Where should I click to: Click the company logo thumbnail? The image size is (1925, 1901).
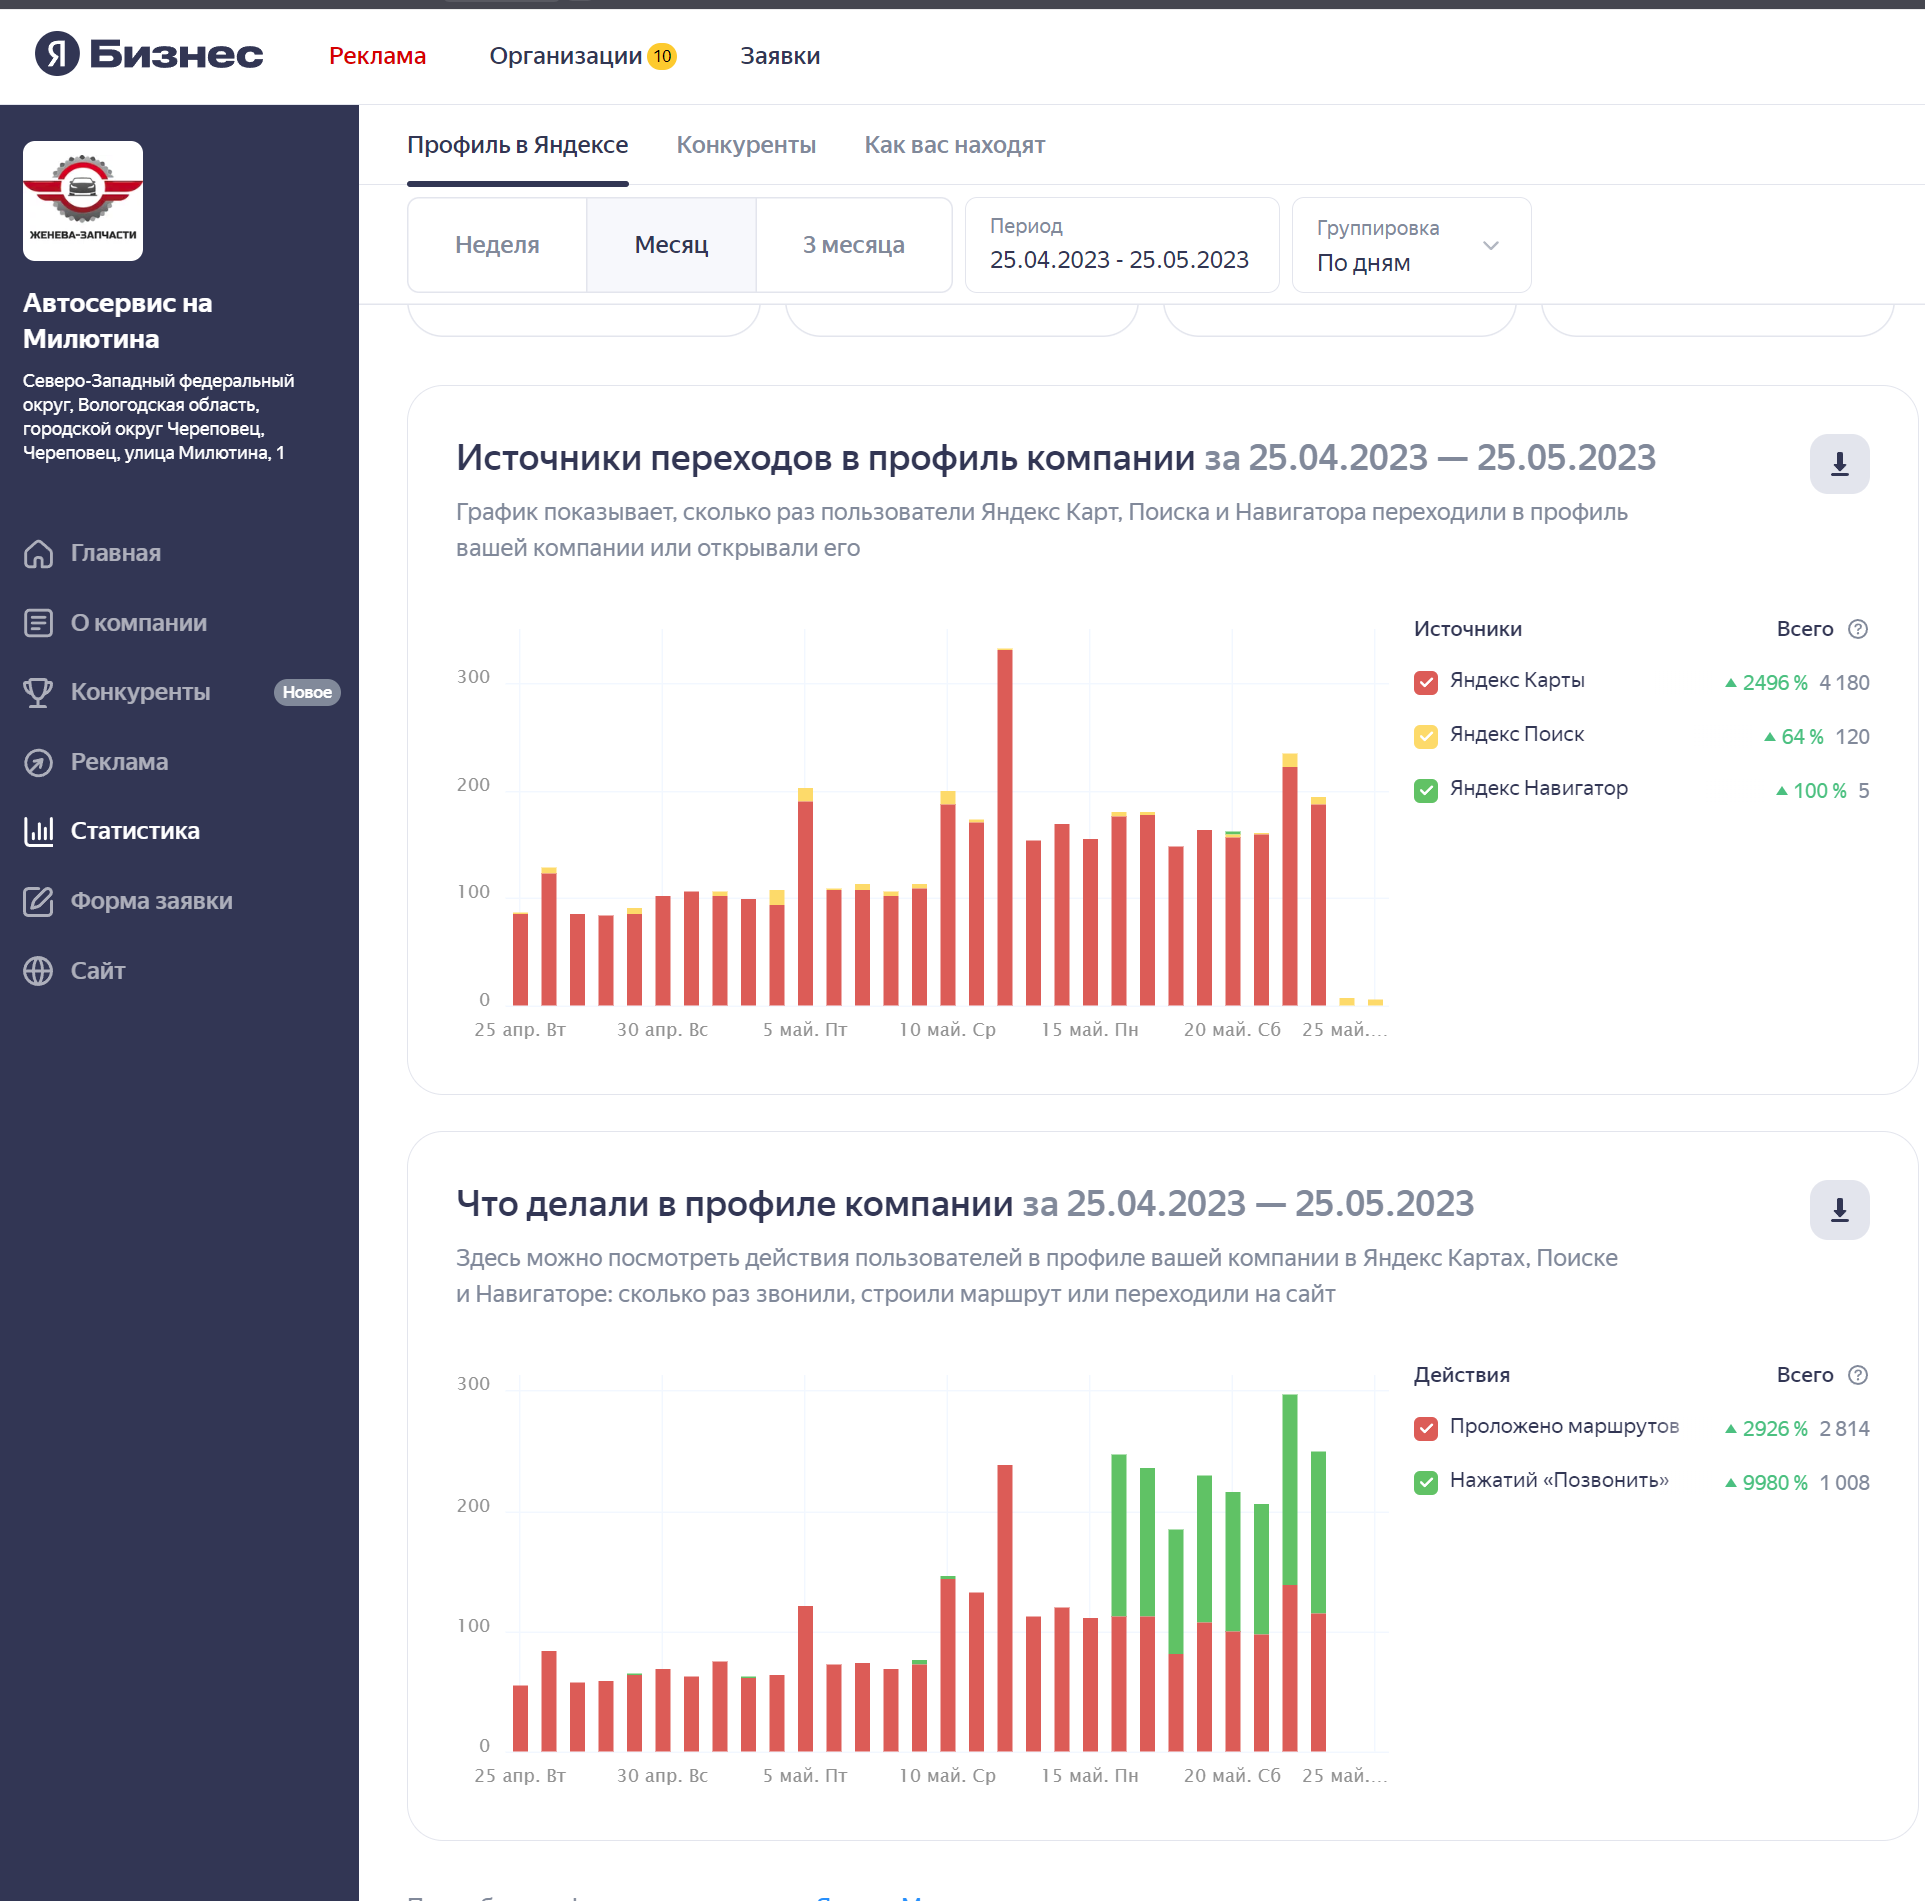click(x=83, y=201)
